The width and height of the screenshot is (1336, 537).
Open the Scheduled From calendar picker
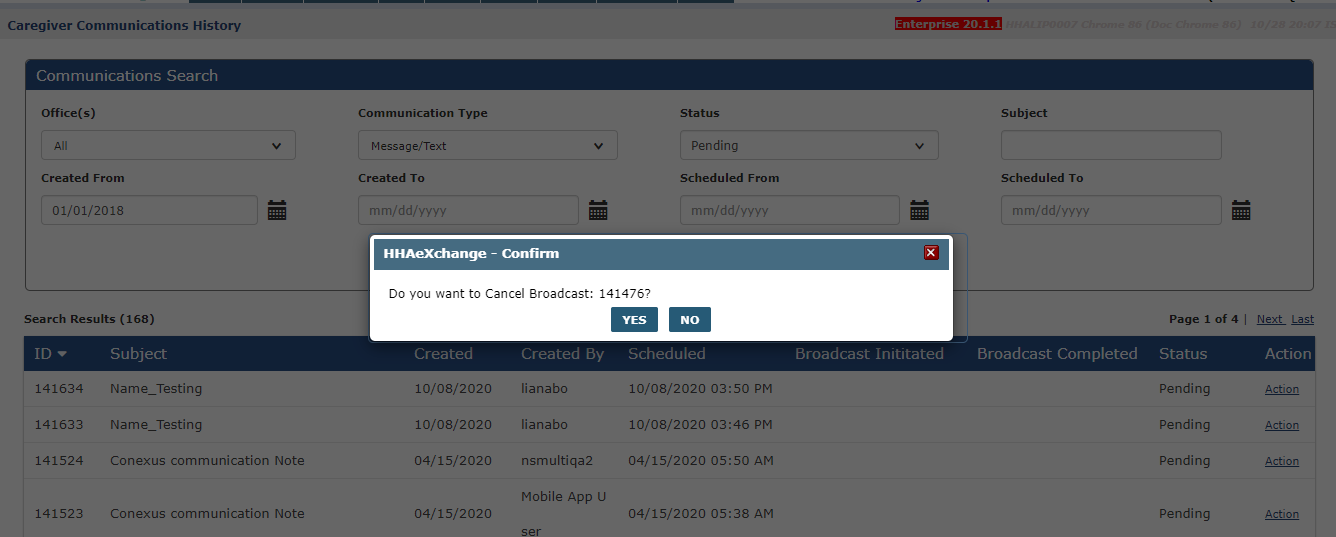(919, 210)
